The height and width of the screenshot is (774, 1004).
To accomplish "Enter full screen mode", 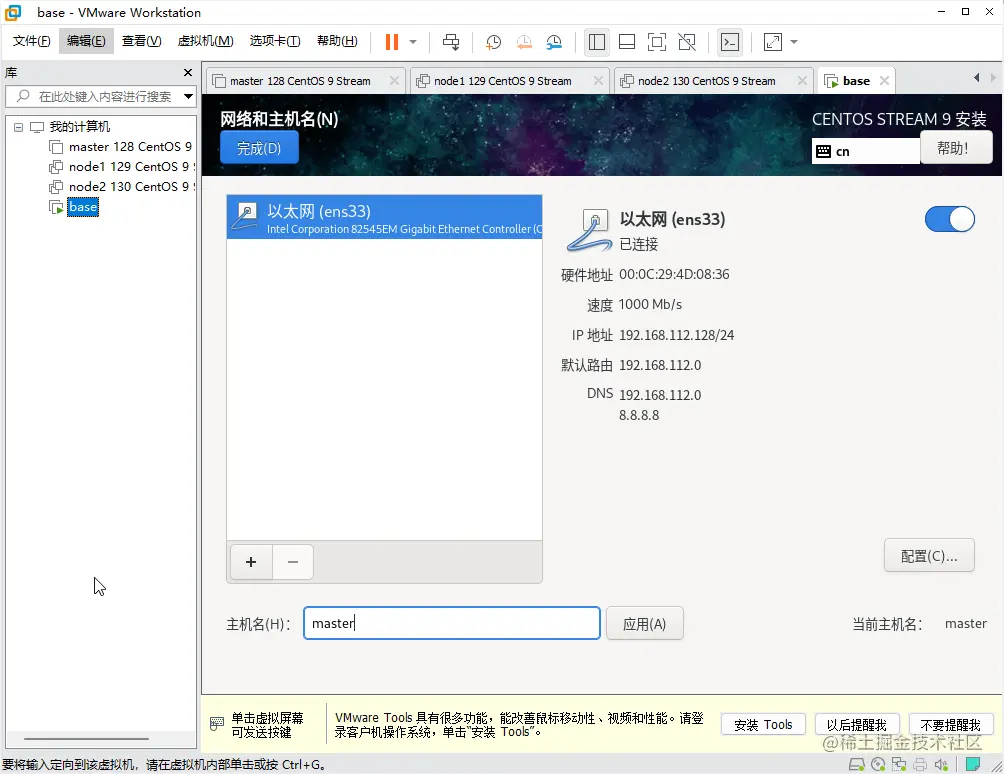I will coord(657,42).
